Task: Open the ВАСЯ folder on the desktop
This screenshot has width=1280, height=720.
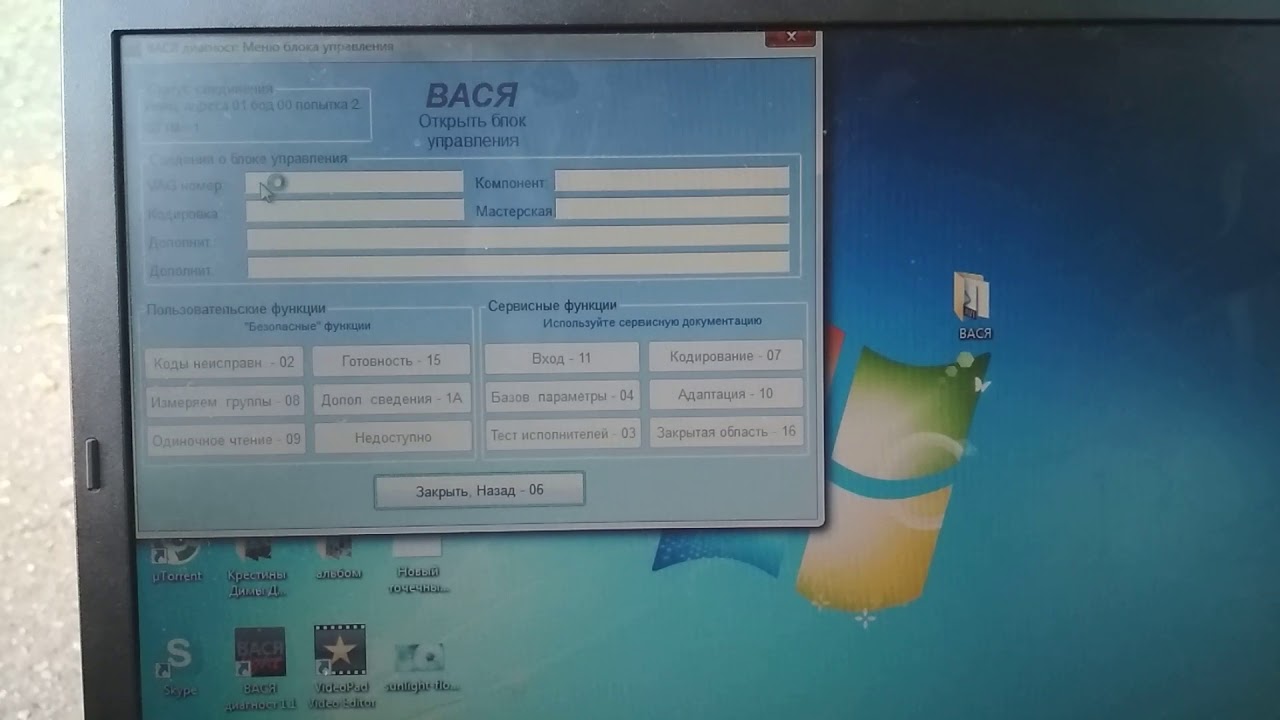Action: tap(973, 304)
